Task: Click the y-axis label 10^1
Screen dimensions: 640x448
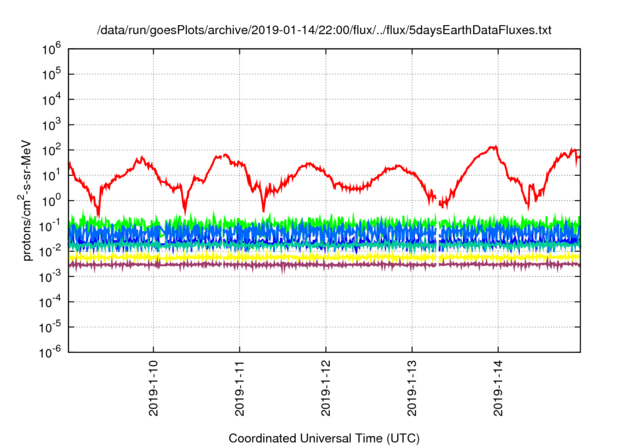Action: [52, 175]
